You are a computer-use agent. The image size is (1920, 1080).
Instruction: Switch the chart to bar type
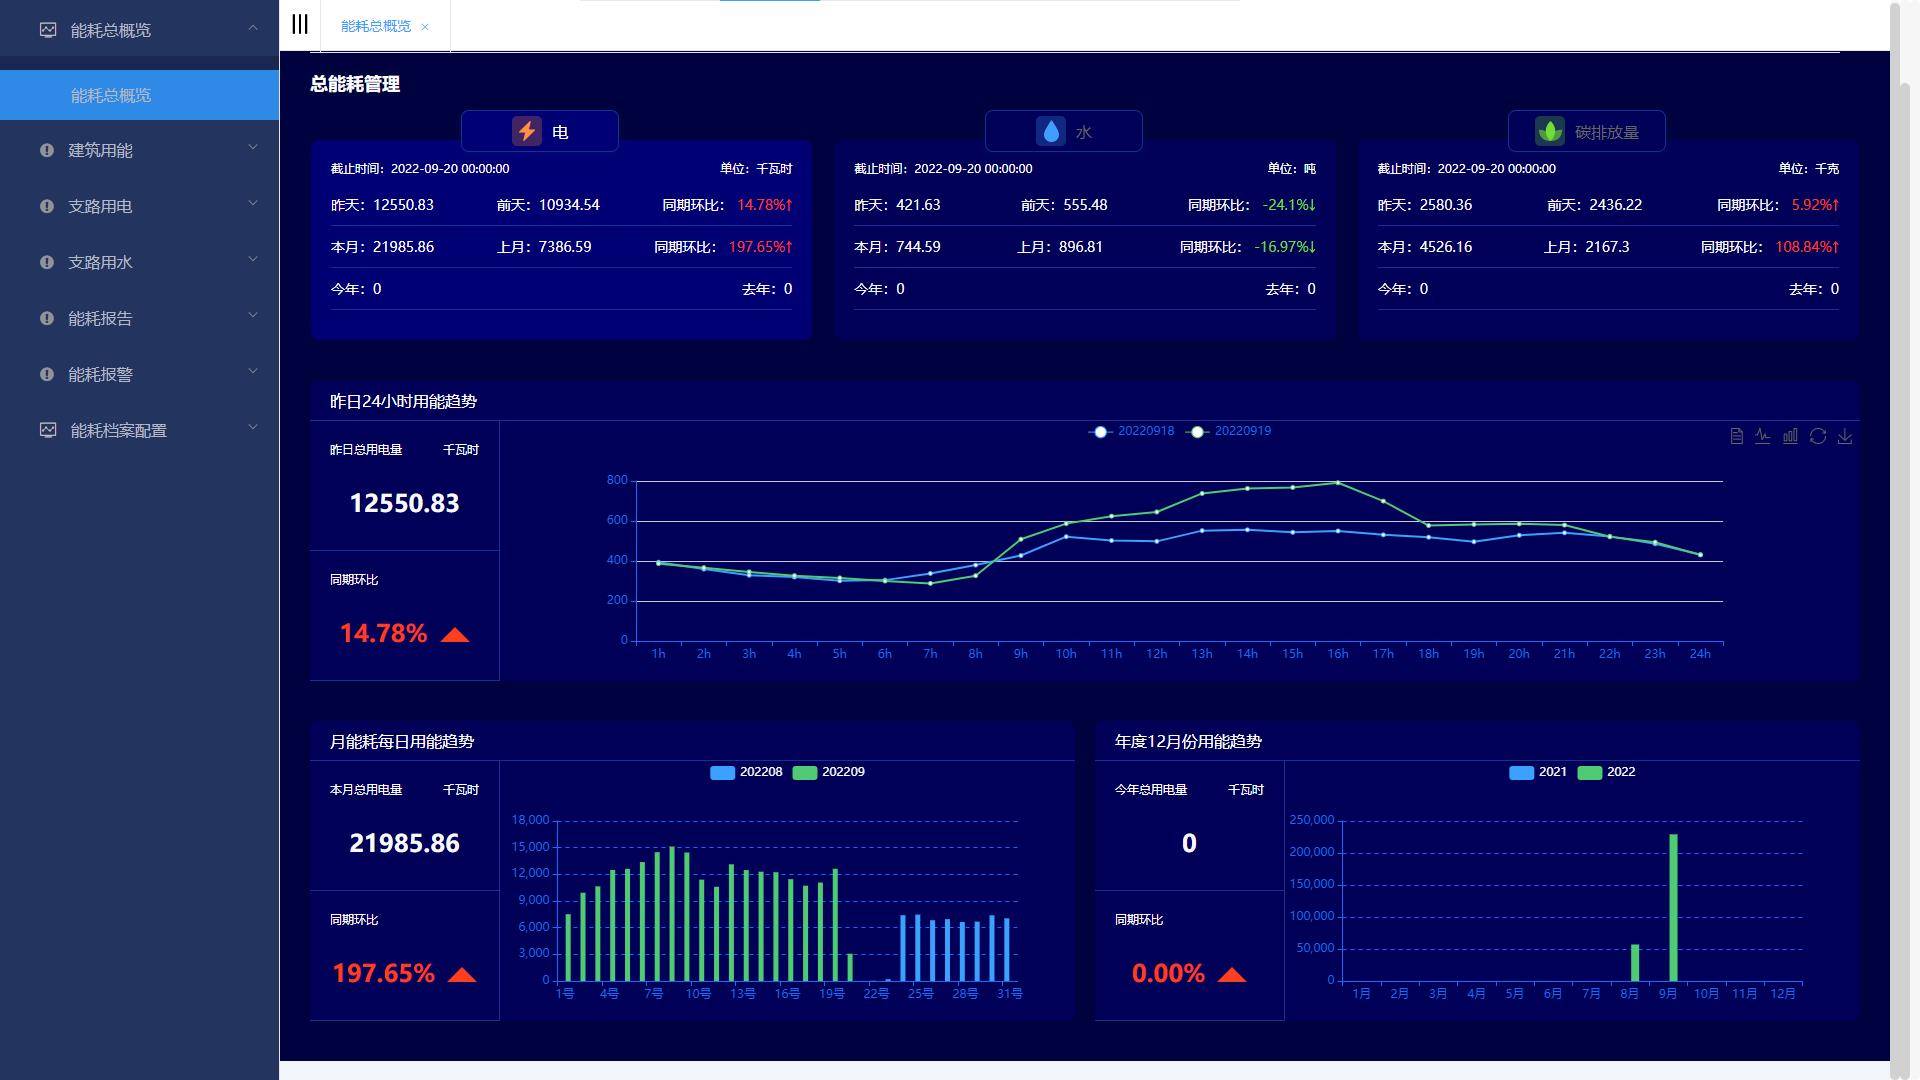point(1790,436)
